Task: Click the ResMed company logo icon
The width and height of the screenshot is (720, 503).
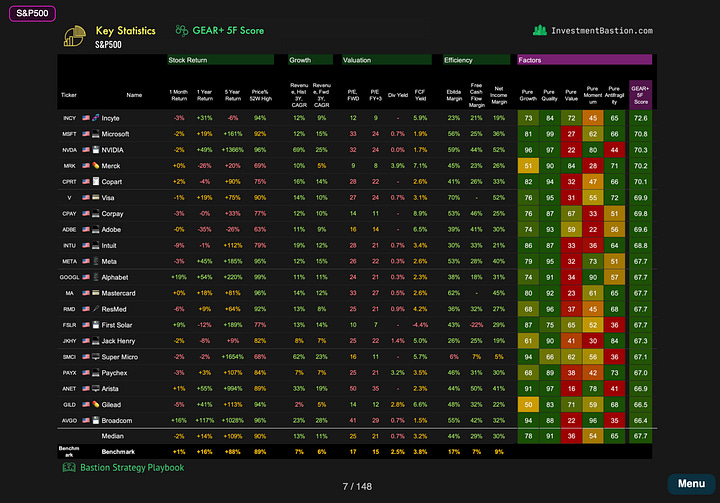Action: point(96,309)
